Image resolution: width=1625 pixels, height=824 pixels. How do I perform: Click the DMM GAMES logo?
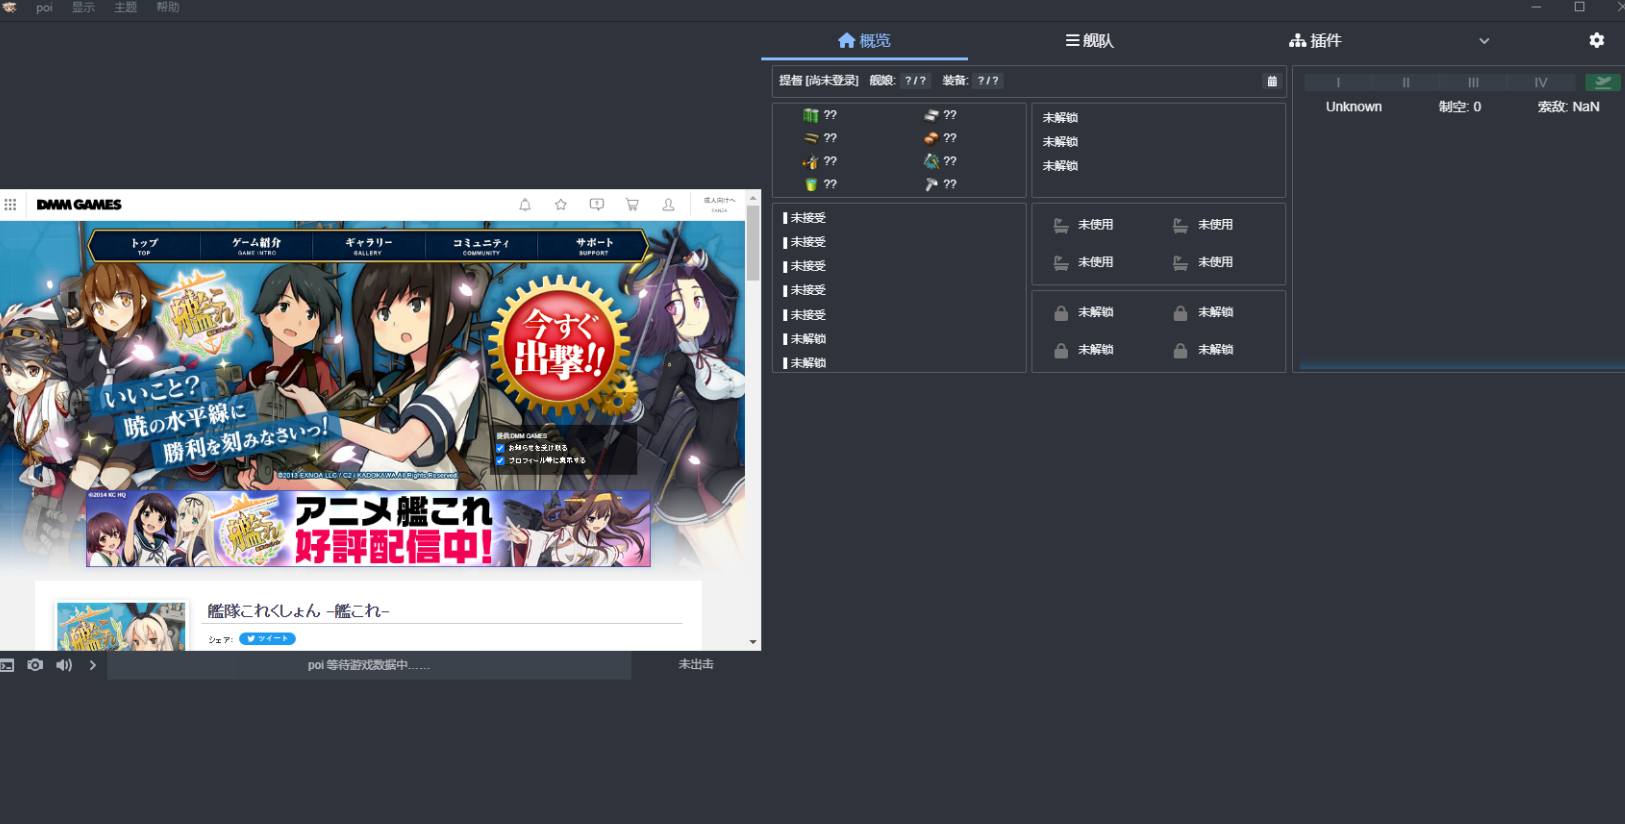coord(79,204)
